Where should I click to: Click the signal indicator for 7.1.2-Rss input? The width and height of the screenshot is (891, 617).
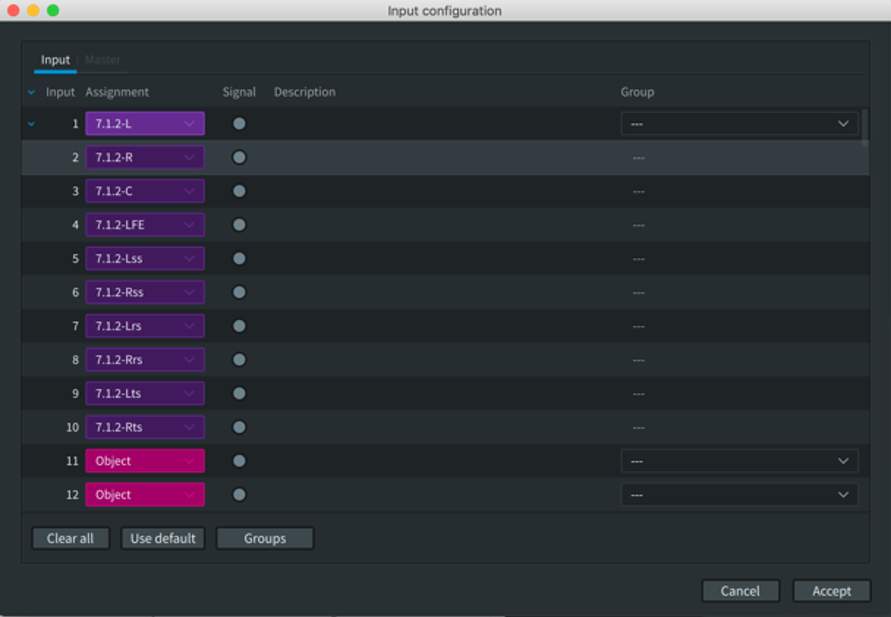point(239,292)
